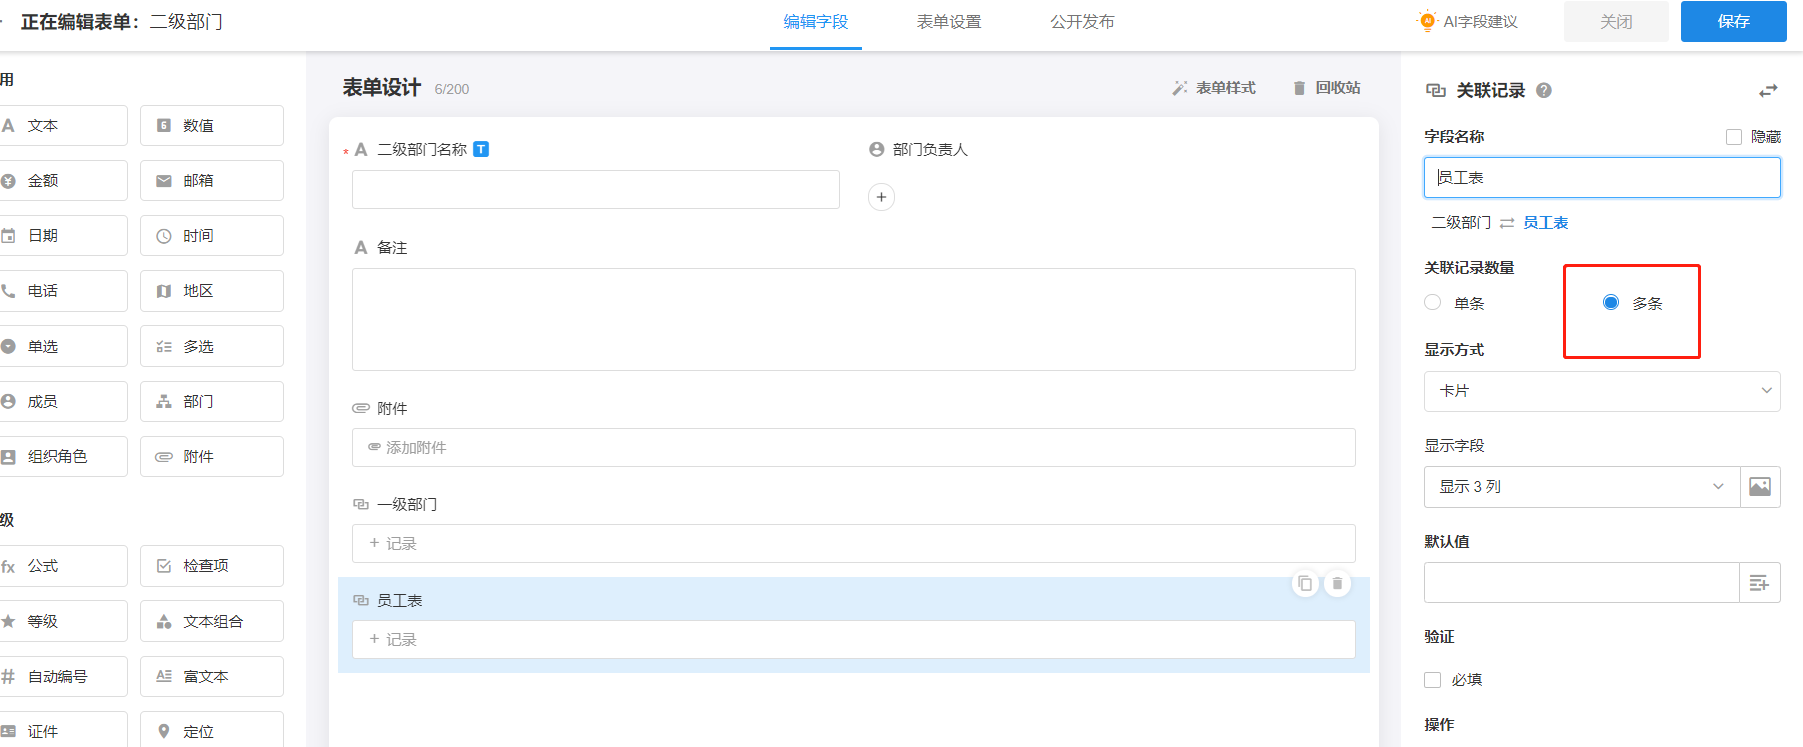Open 表单样式 form style
Viewport: 1803px width, 747px height.
pyautogui.click(x=1214, y=88)
